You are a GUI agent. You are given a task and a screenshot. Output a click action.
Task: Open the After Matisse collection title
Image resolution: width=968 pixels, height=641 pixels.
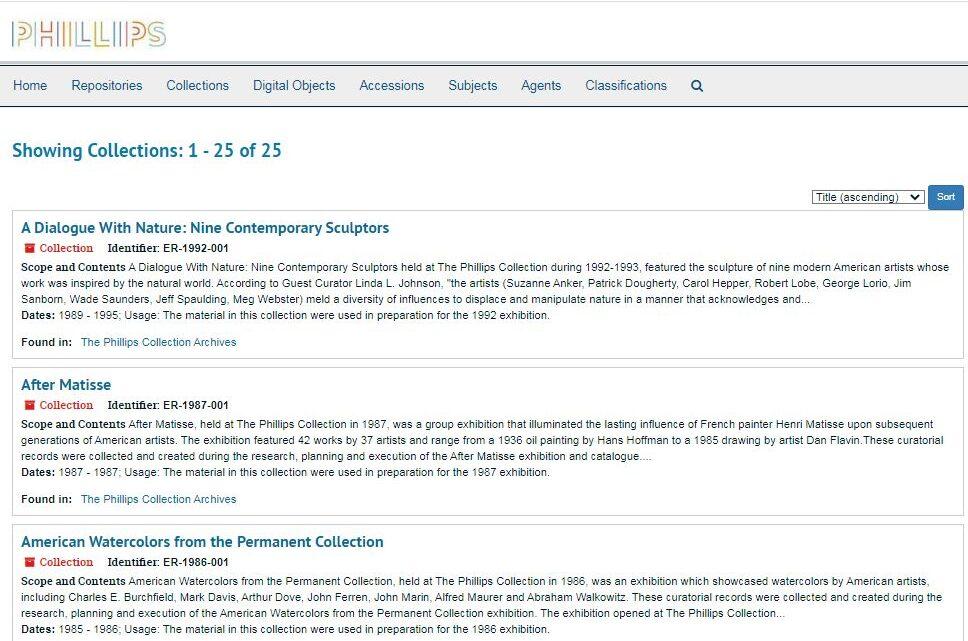pyautogui.click(x=66, y=385)
